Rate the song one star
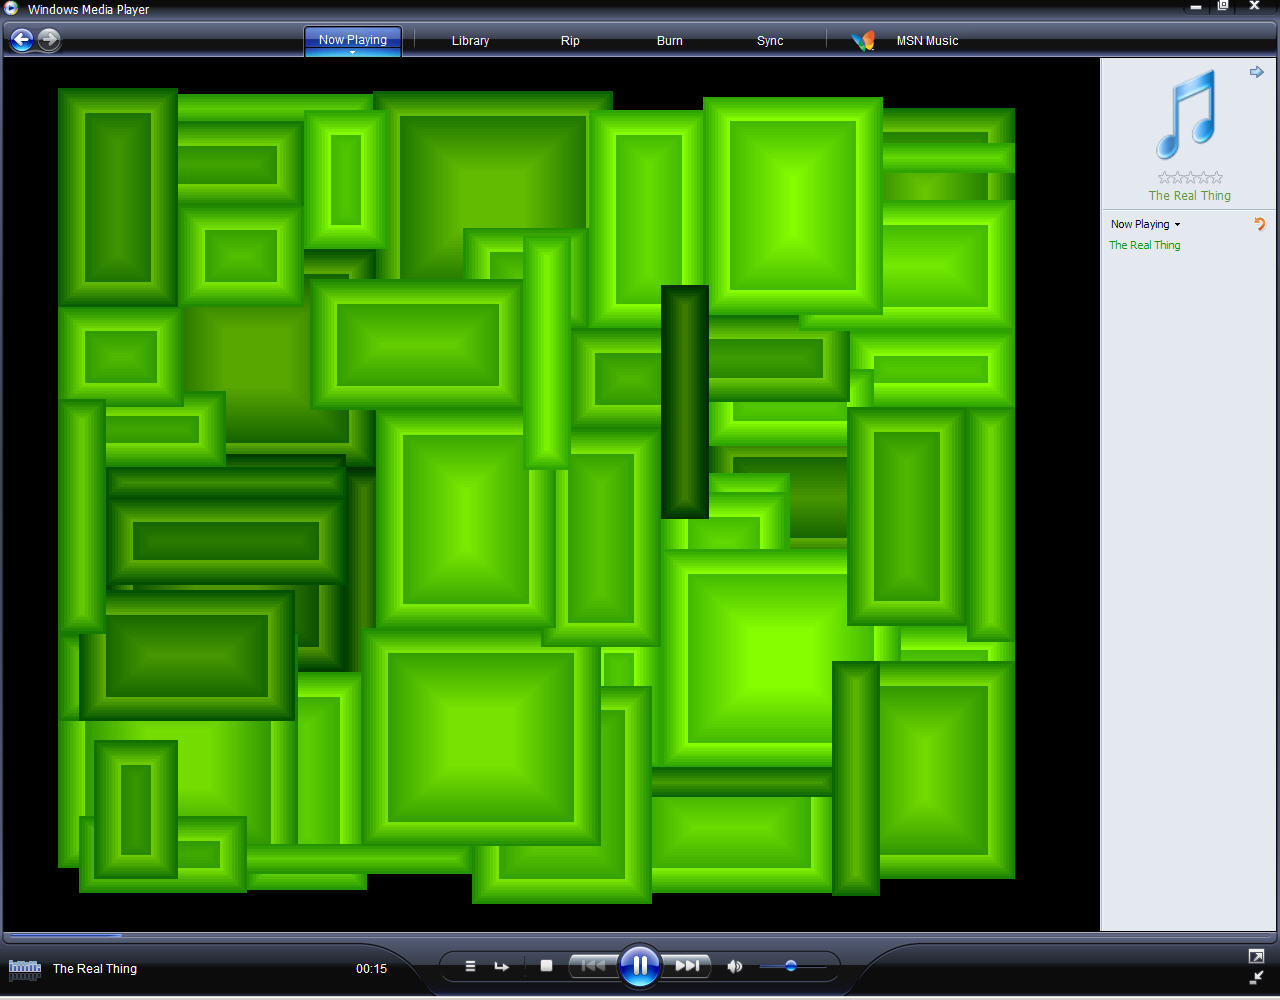Screen dimensions: 1280x1000 [1164, 178]
